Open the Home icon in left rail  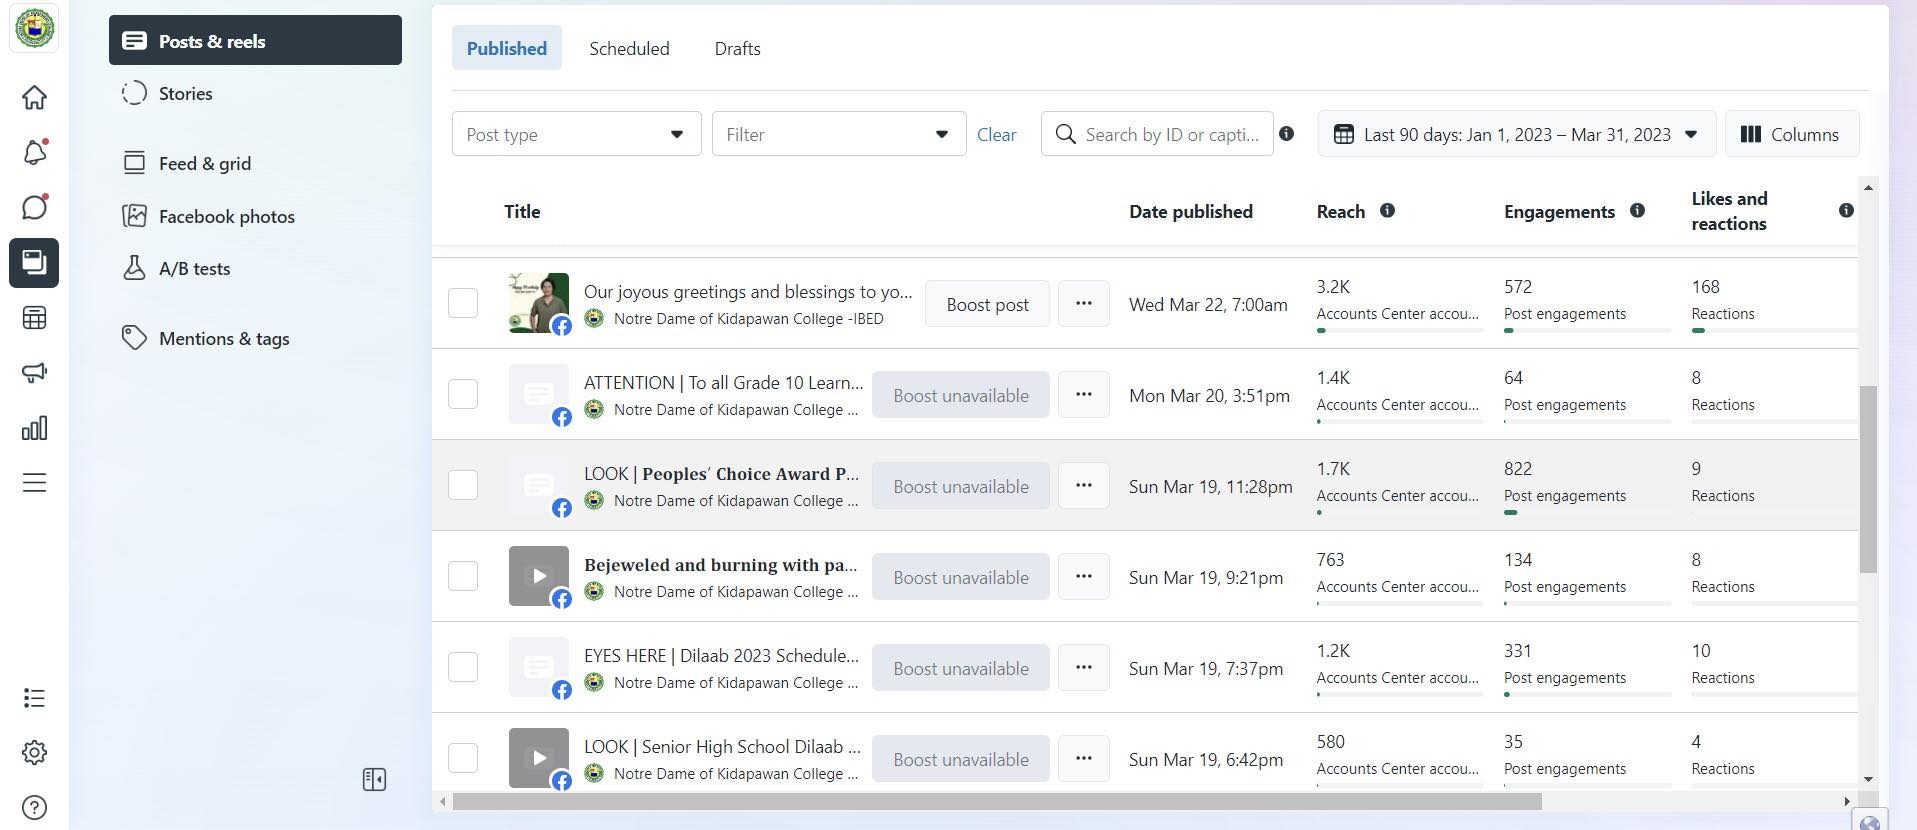click(x=34, y=97)
